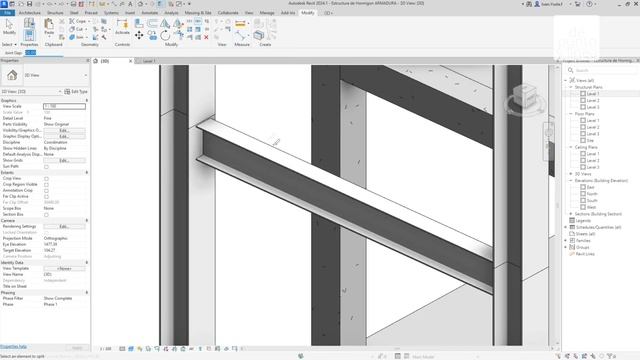Image resolution: width=640 pixels, height=360 pixels.
Task: Toggle the Sun Path checkbox
Action: coord(46,167)
